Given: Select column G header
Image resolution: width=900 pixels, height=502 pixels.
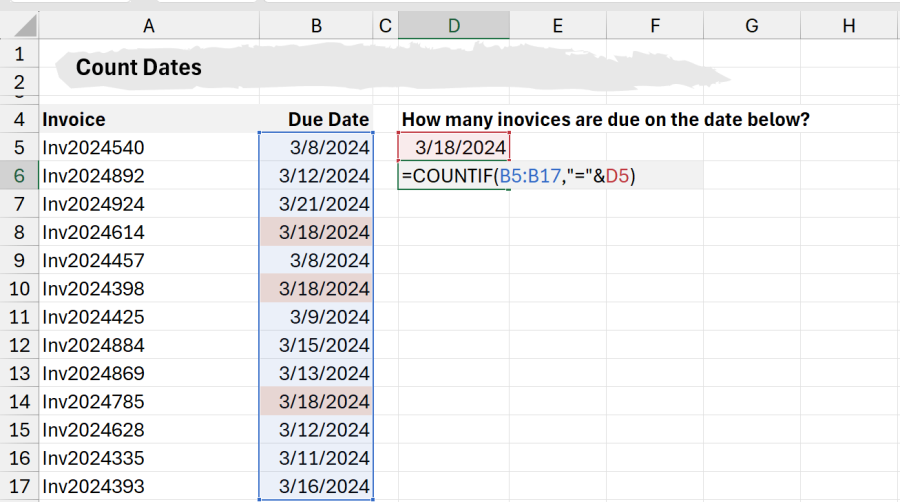Looking at the screenshot, I should (x=752, y=26).
